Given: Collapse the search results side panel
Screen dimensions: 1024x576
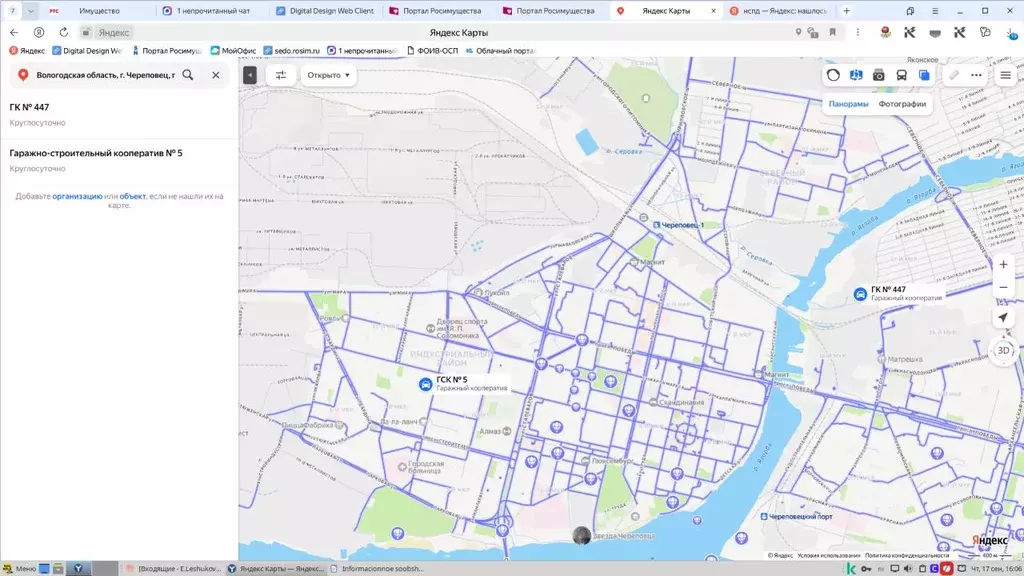Looking at the screenshot, I should point(250,75).
